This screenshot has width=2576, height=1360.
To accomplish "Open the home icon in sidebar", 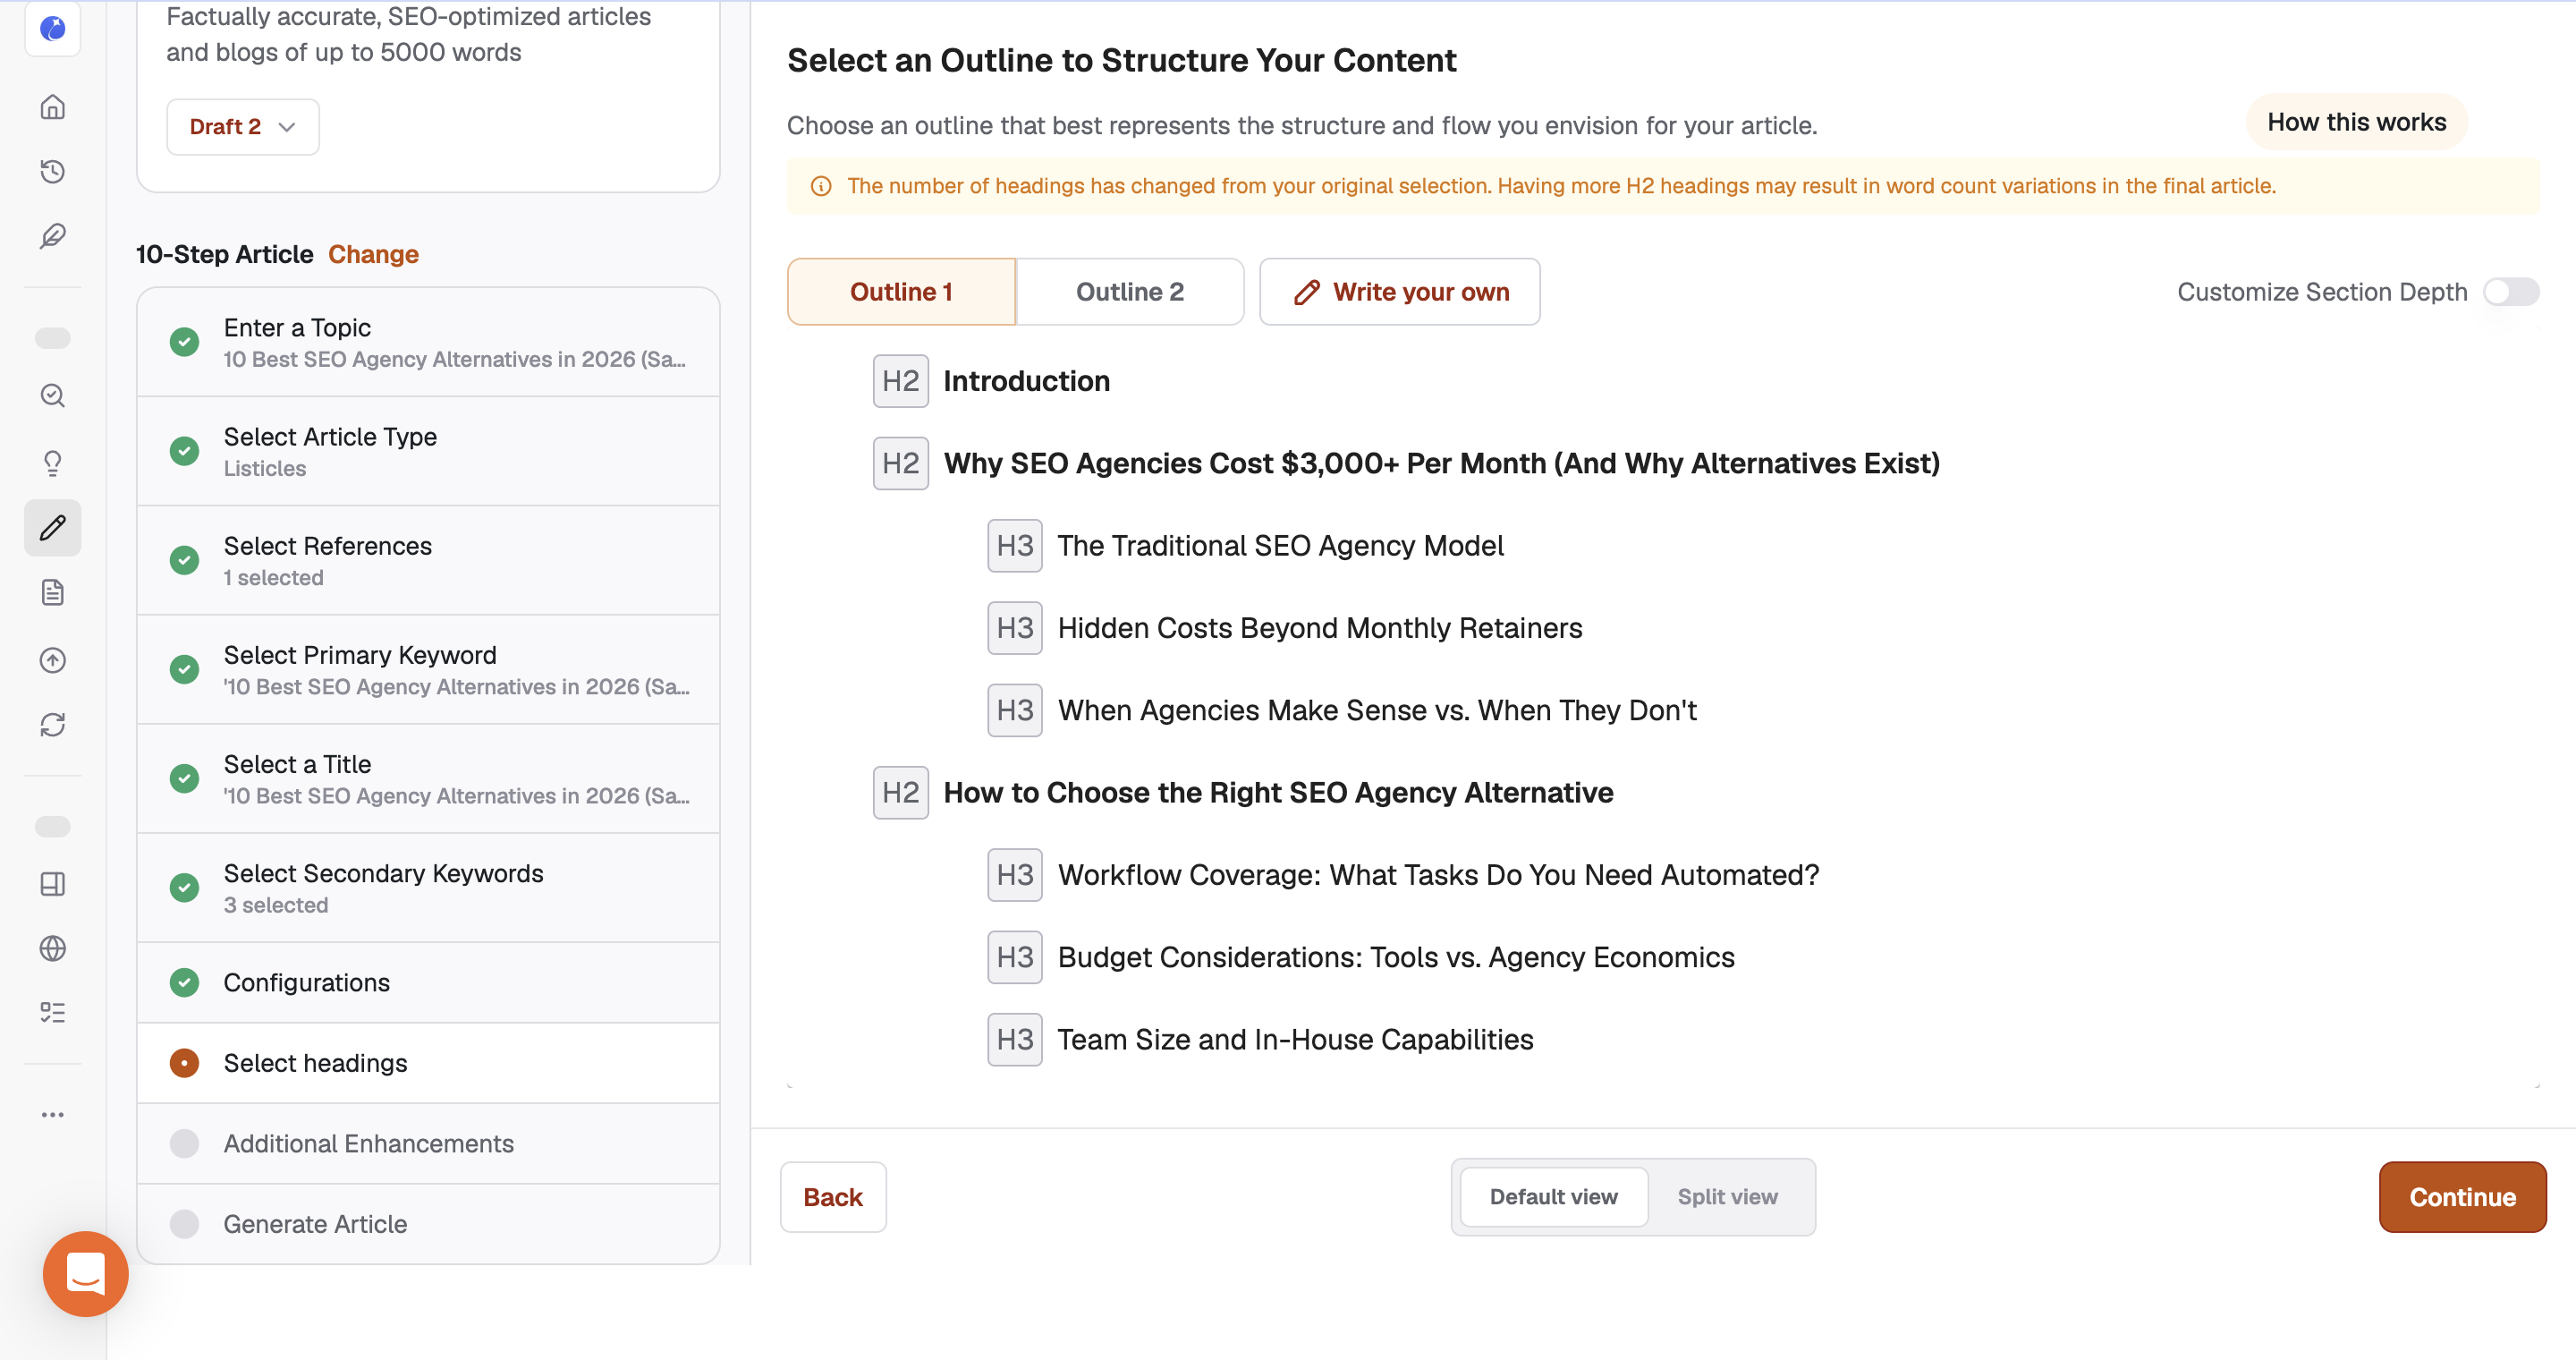I will point(53,106).
